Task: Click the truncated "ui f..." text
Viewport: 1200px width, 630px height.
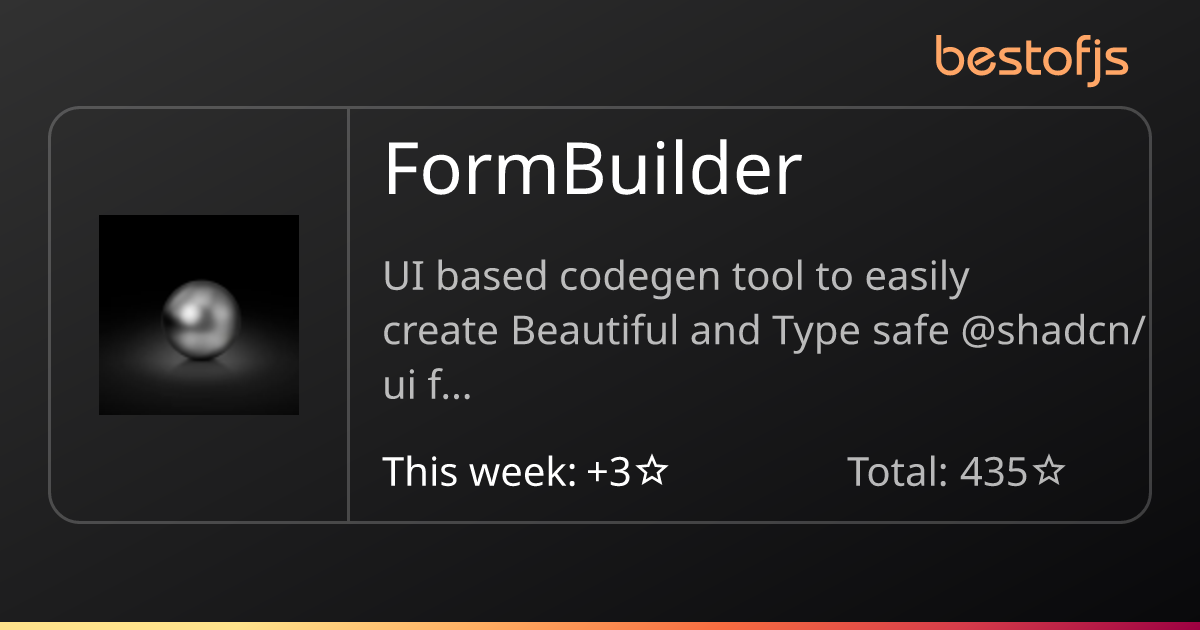Action: click(x=427, y=387)
